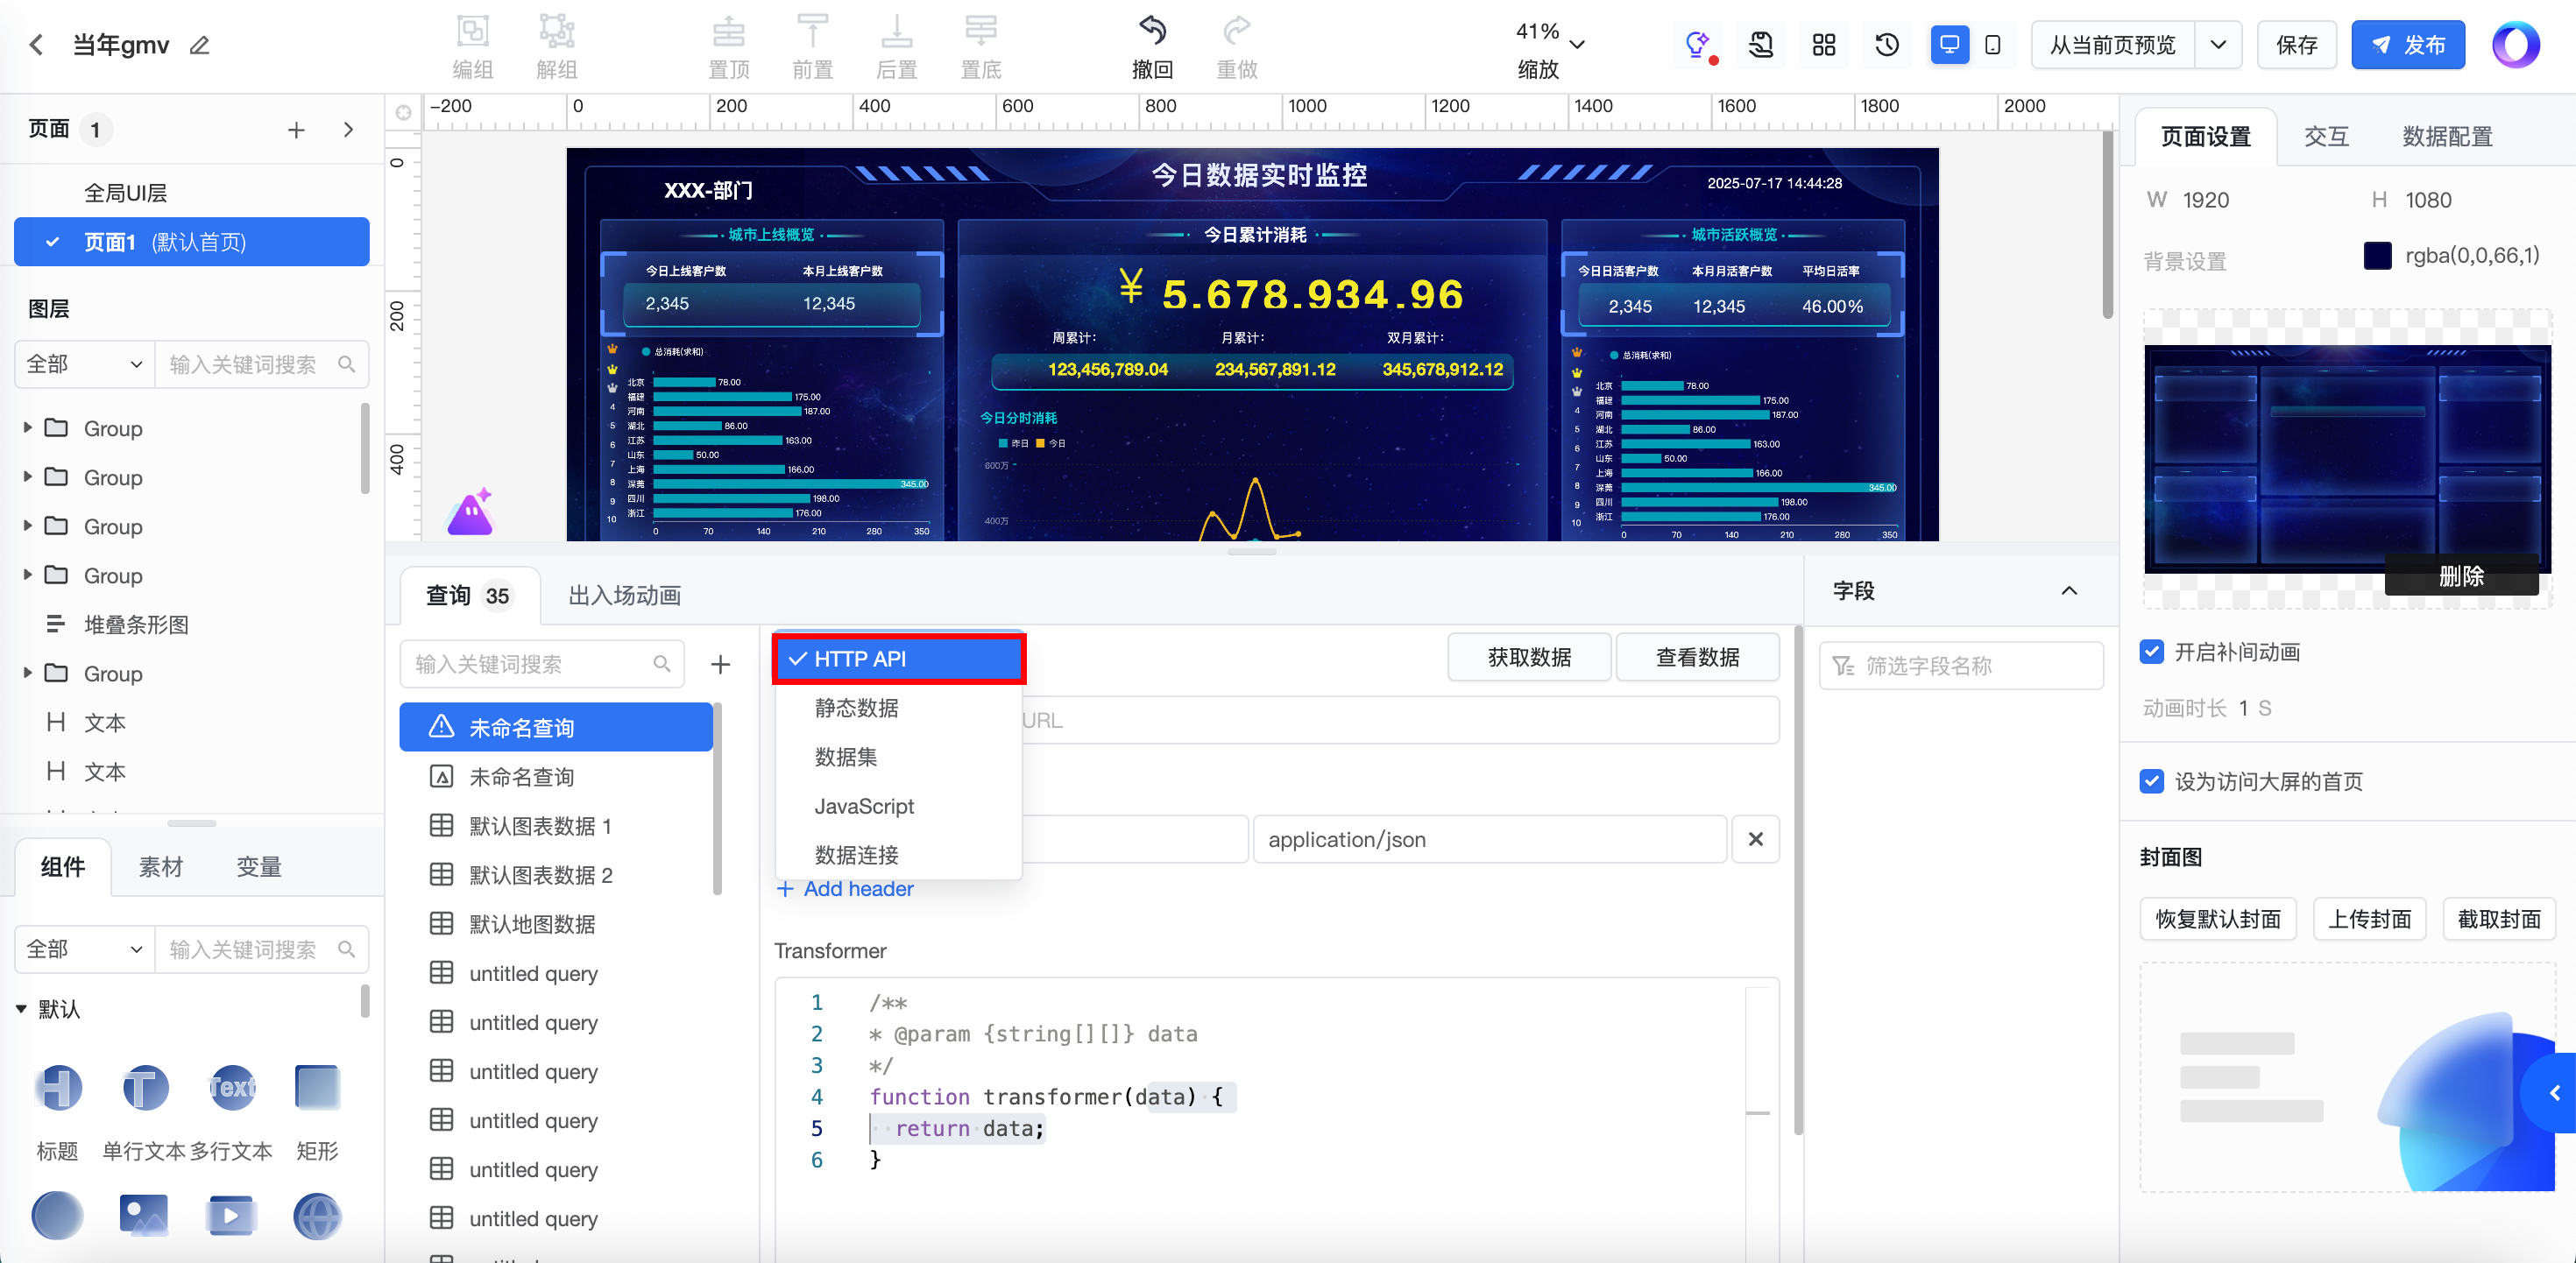Open the grid layout icon in toolbar
The height and width of the screenshot is (1263, 2576).
[1823, 45]
